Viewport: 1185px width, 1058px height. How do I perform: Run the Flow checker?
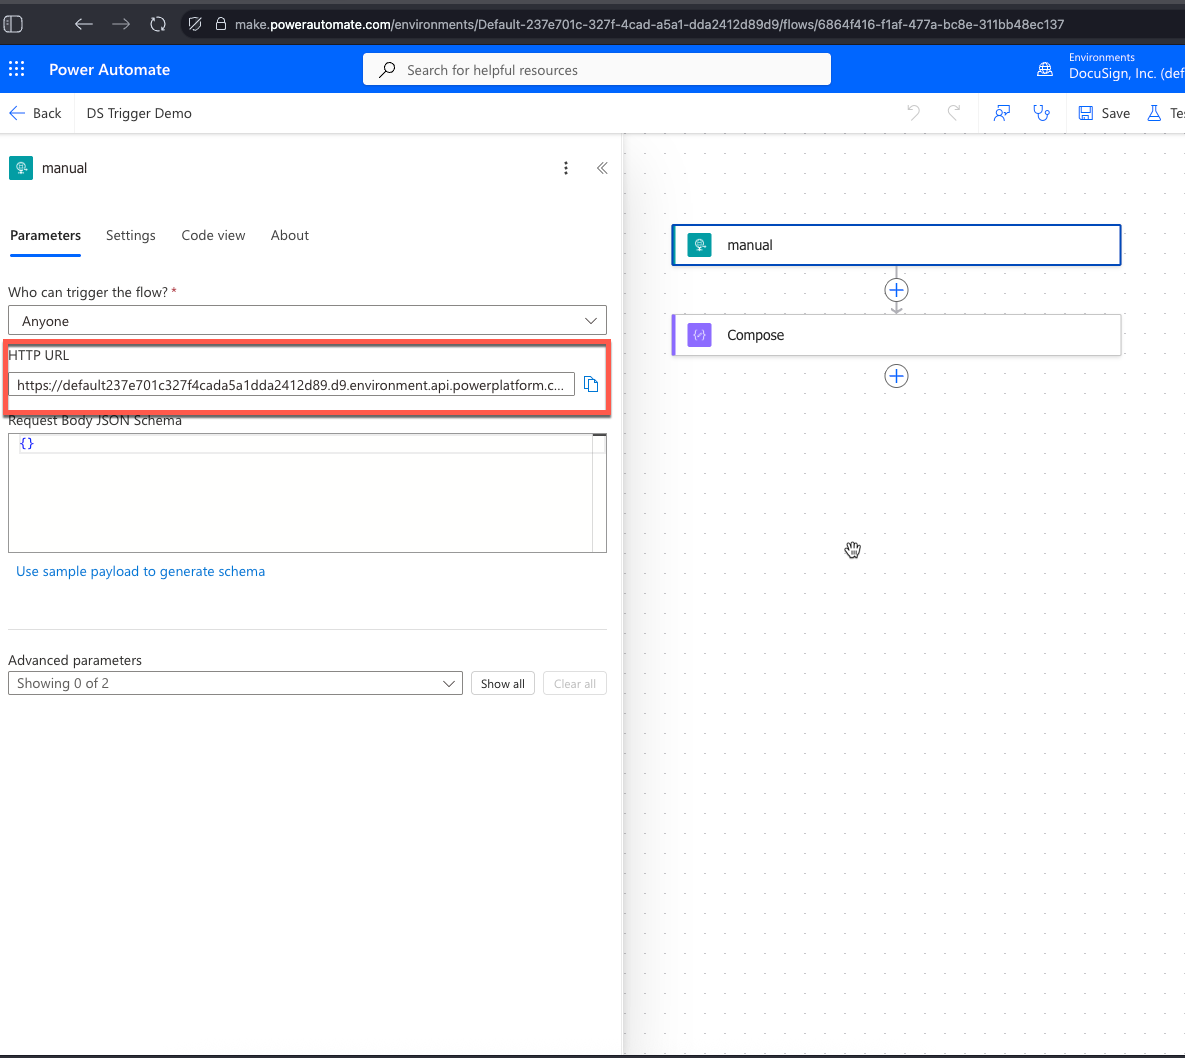[1042, 113]
